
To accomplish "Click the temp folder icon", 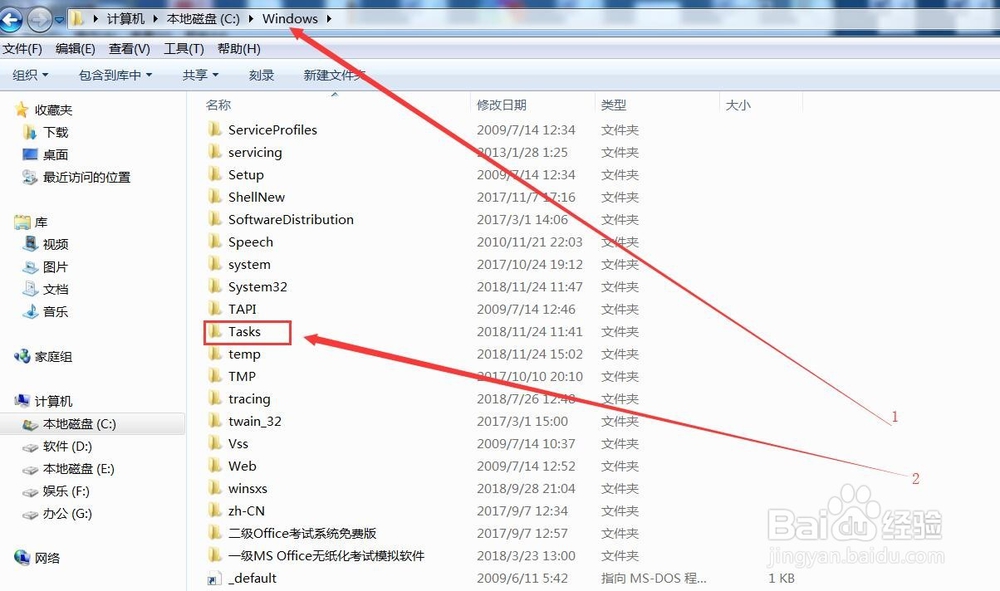I will [214, 354].
